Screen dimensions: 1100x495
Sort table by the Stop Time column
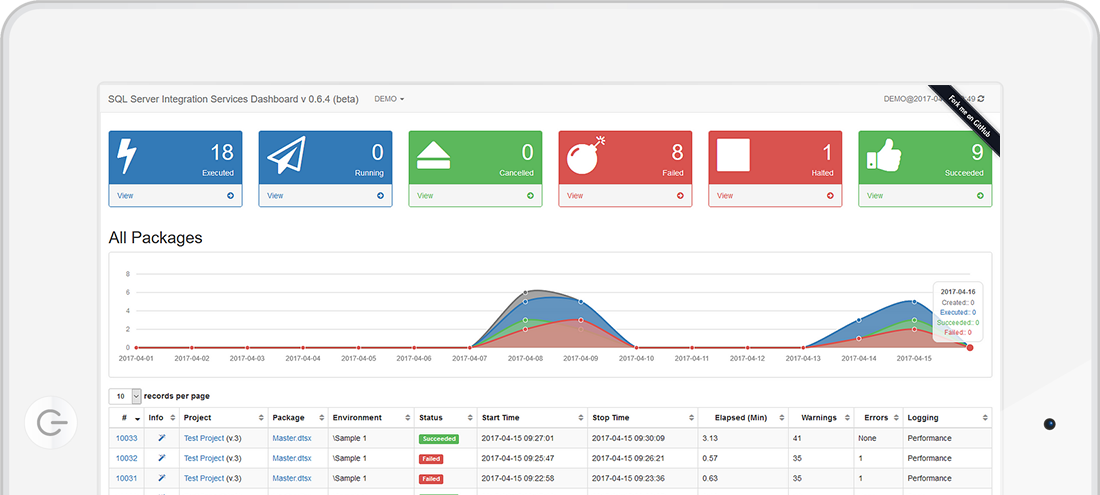(643, 417)
